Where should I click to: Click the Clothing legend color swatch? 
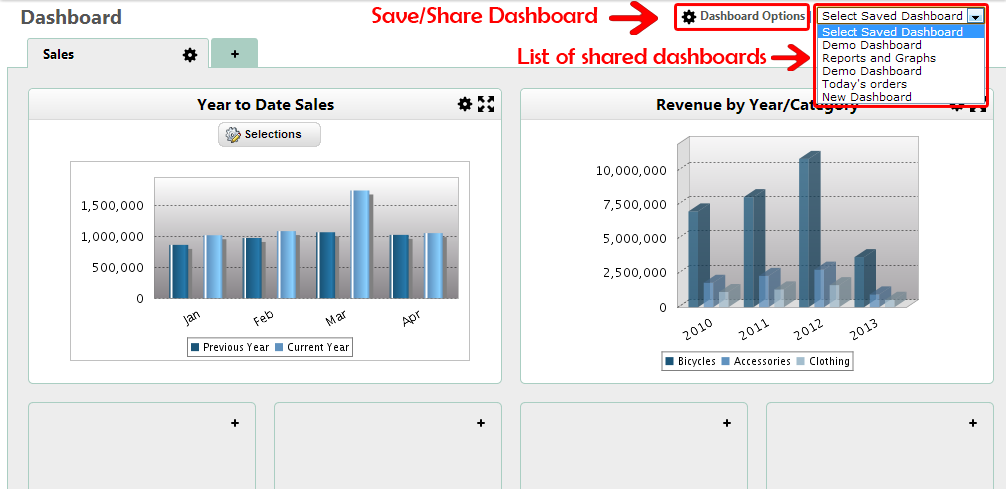click(802, 361)
